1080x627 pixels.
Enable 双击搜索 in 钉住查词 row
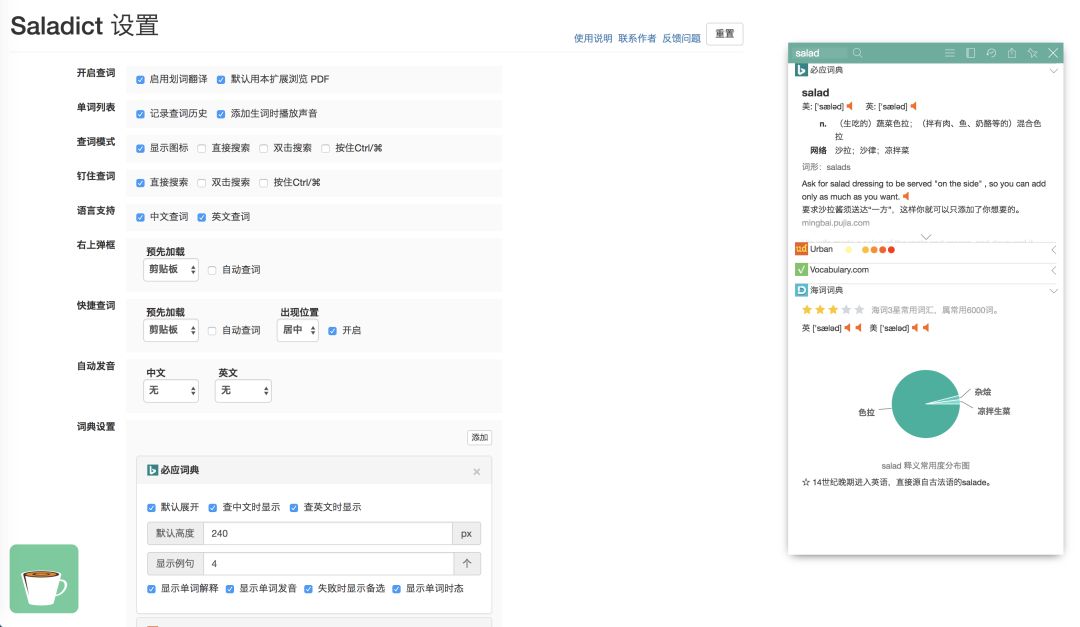pos(202,183)
